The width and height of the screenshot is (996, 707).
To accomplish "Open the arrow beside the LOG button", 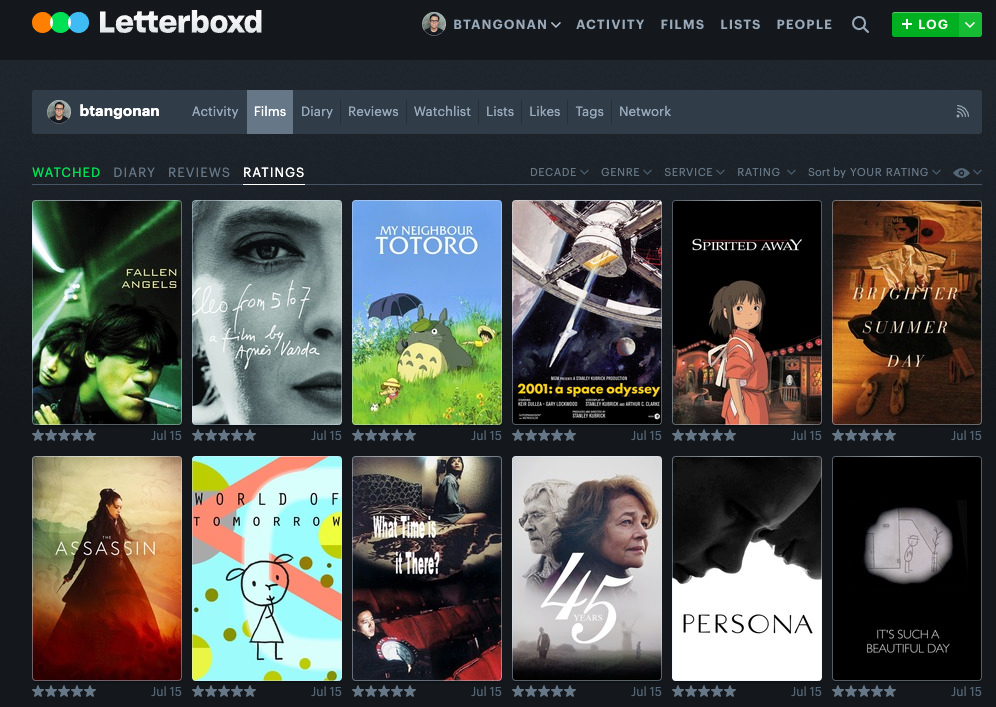I will (x=969, y=25).
